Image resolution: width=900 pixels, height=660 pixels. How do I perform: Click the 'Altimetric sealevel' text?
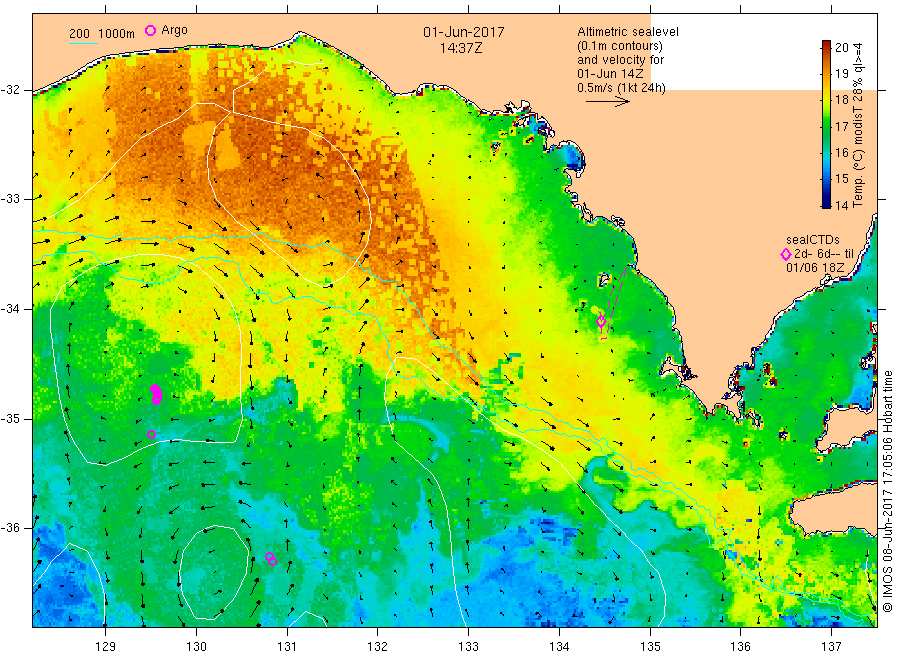click(x=628, y=32)
